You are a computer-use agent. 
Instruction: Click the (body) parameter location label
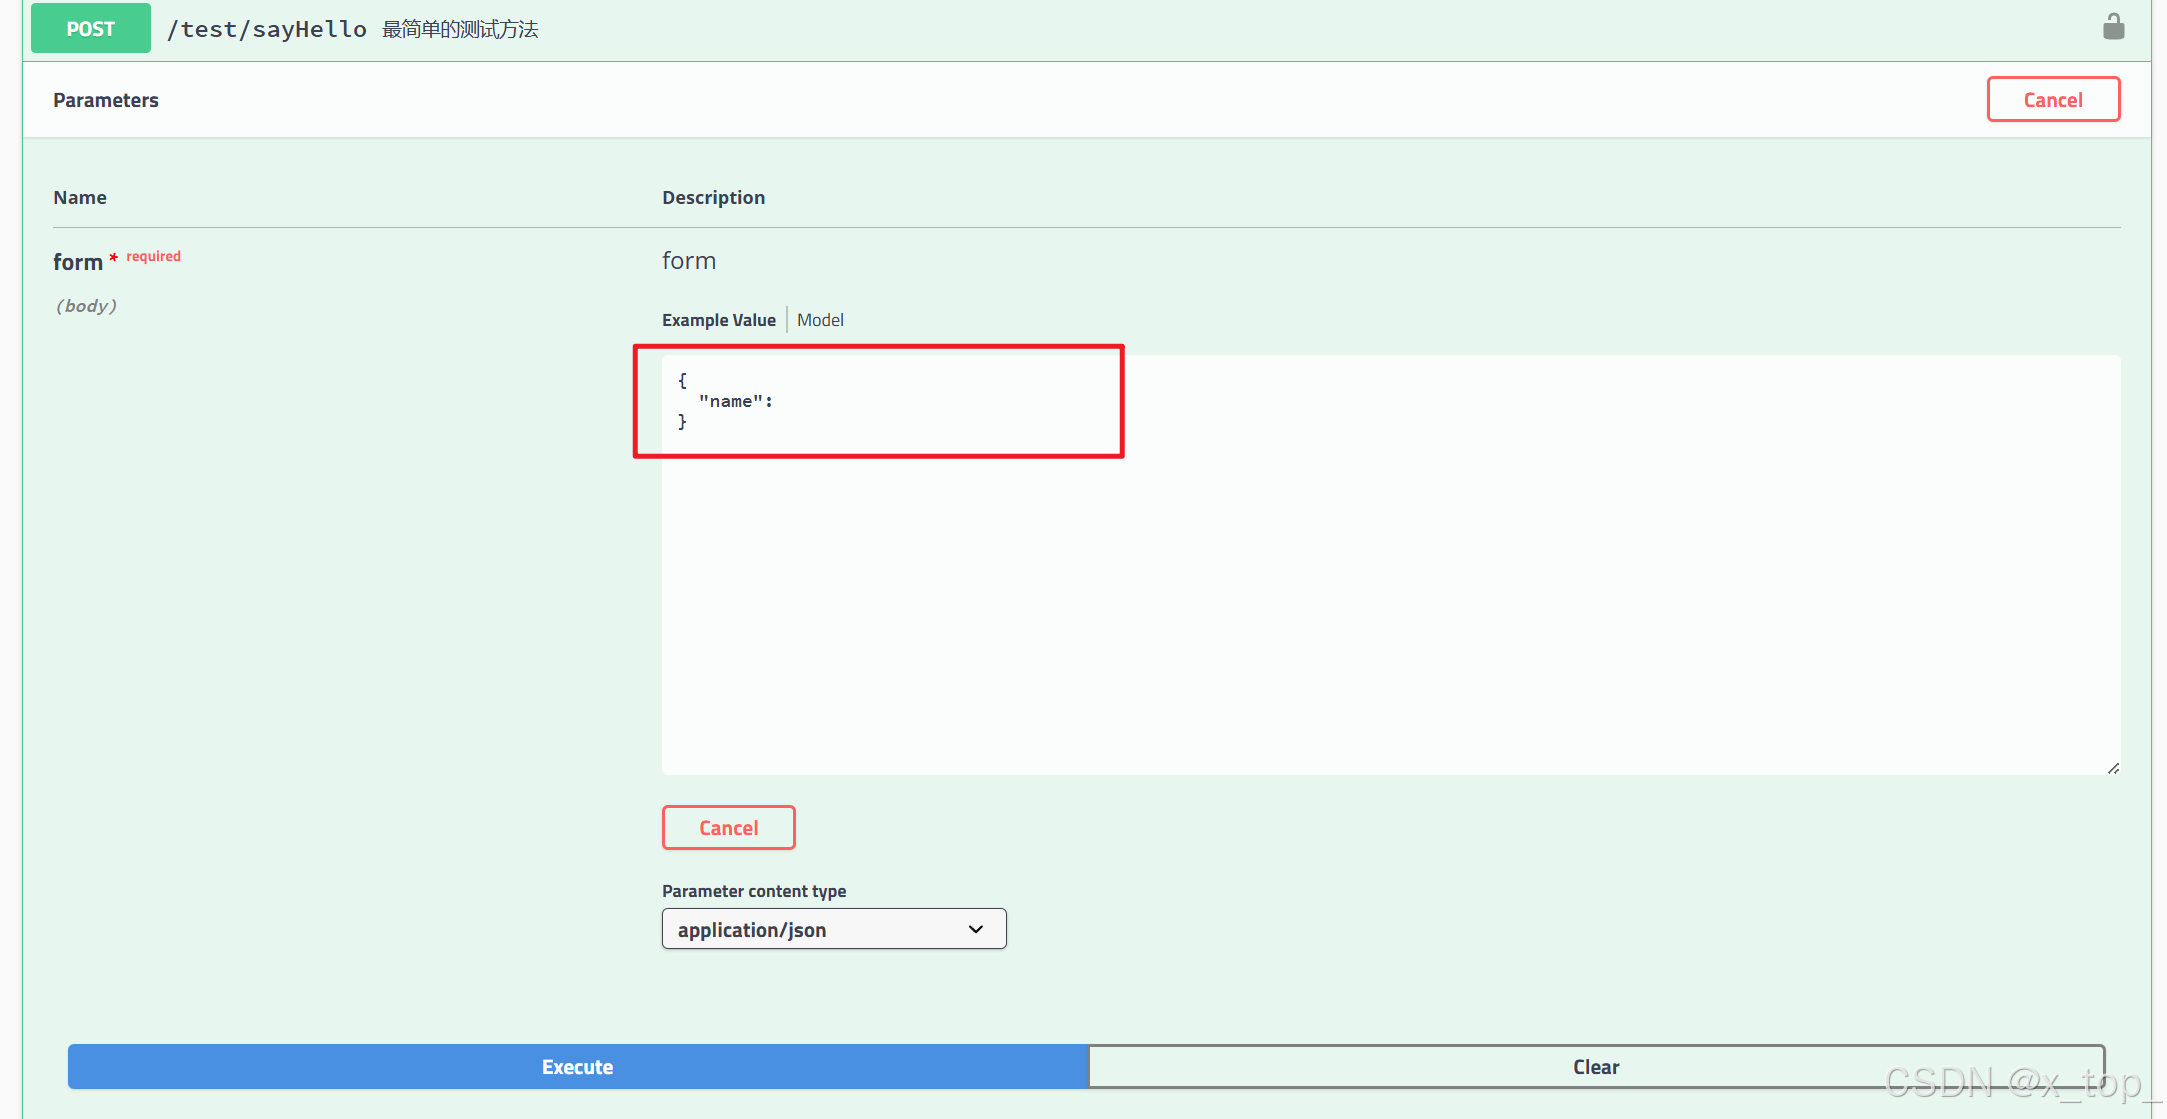tap(86, 306)
